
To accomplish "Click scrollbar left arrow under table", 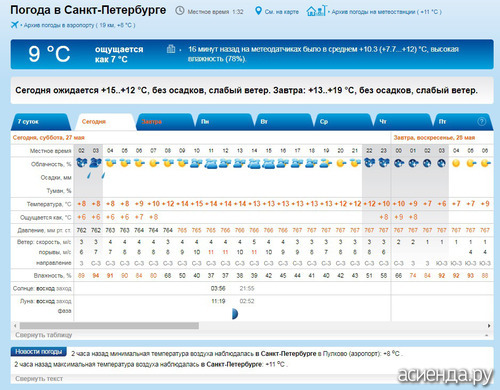I will (15, 326).
